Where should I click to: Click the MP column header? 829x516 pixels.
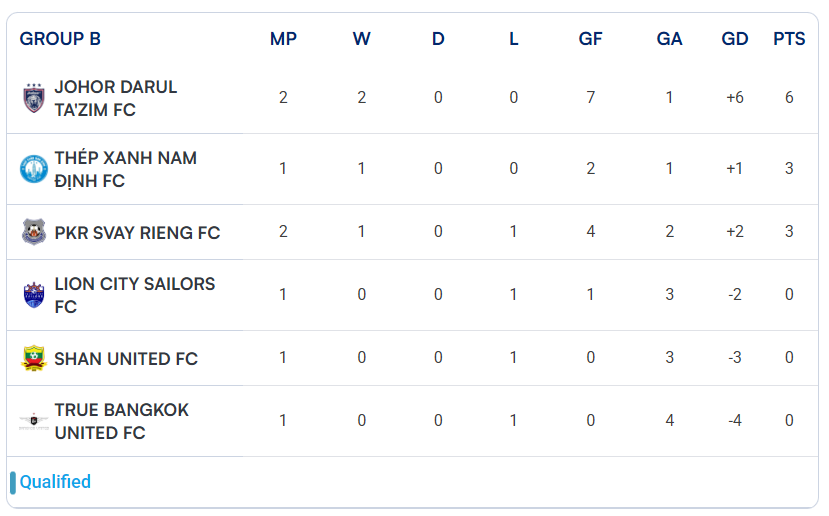(283, 39)
